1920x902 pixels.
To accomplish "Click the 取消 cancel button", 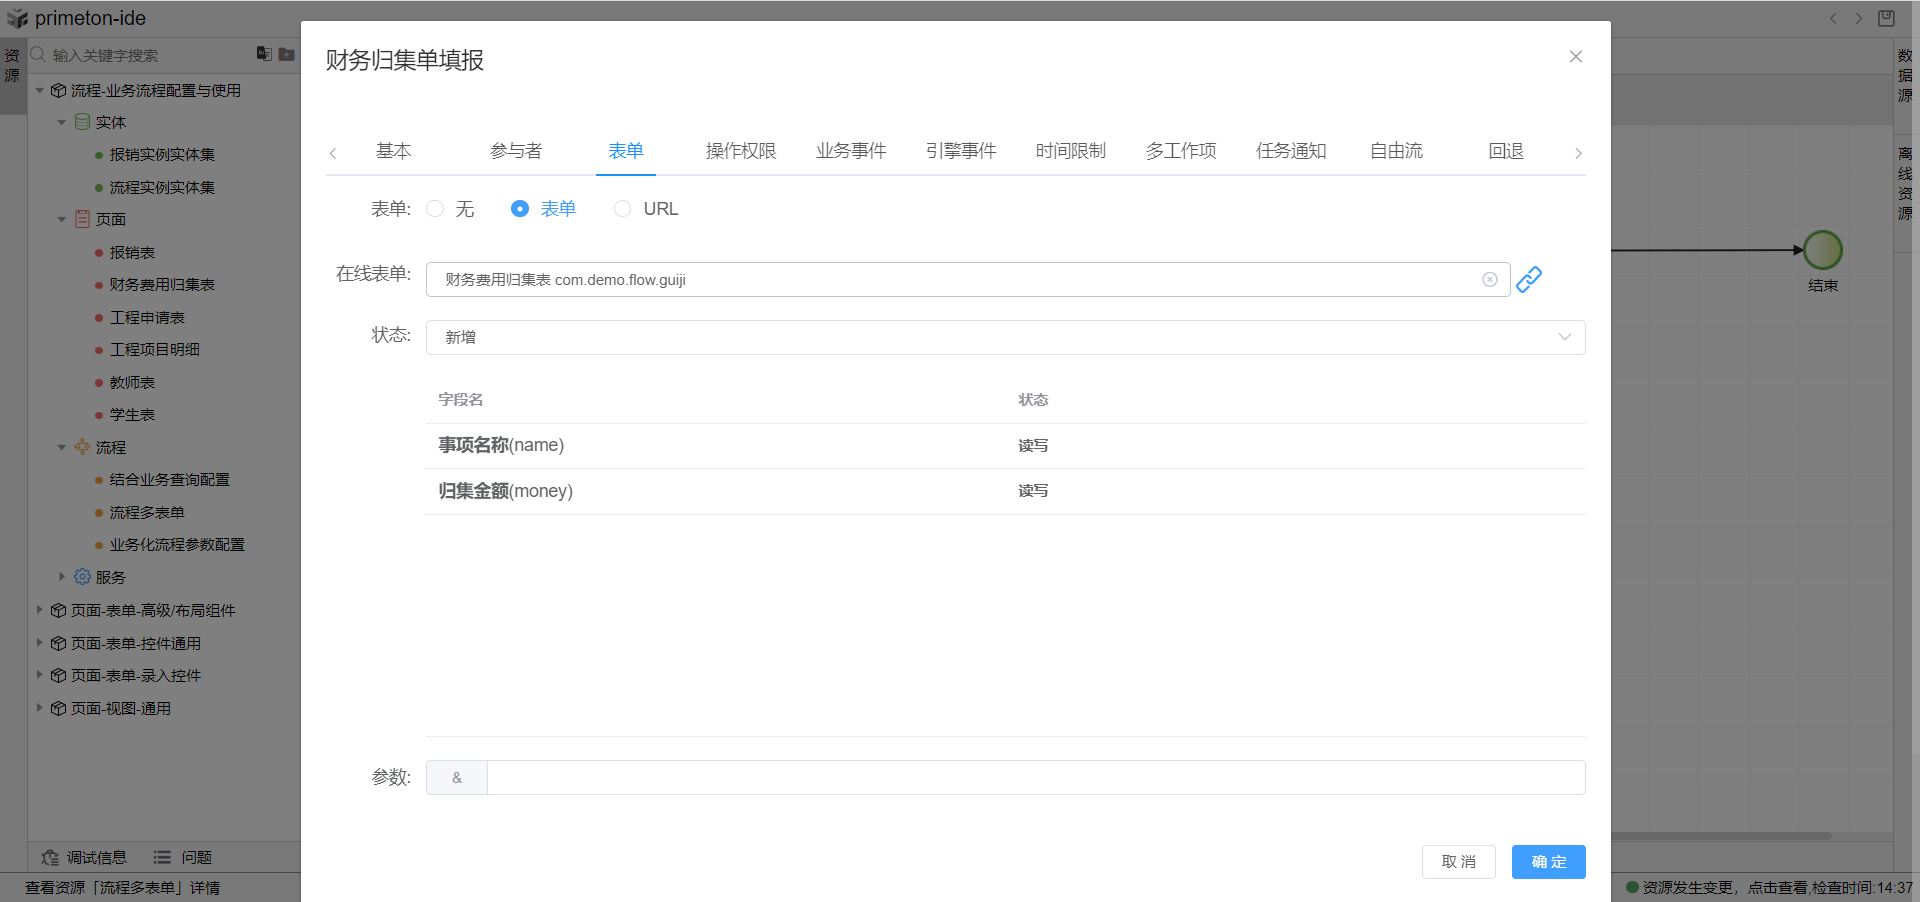I will pos(1458,861).
